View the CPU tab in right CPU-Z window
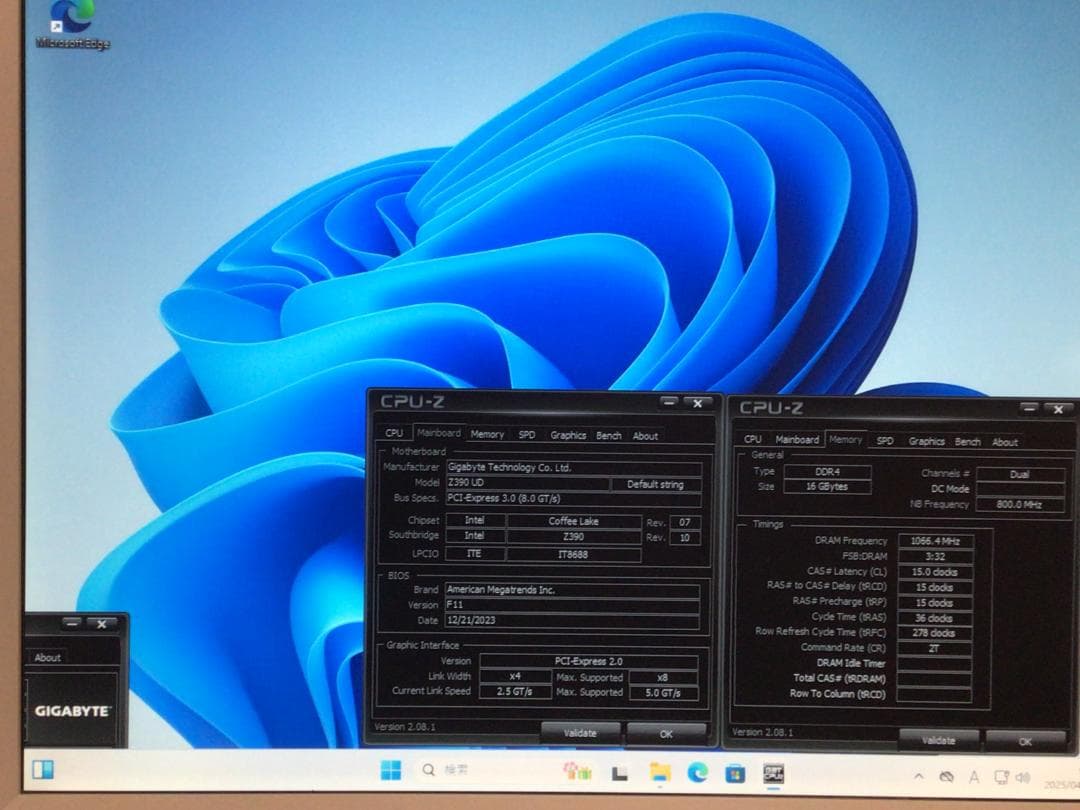 pos(752,440)
